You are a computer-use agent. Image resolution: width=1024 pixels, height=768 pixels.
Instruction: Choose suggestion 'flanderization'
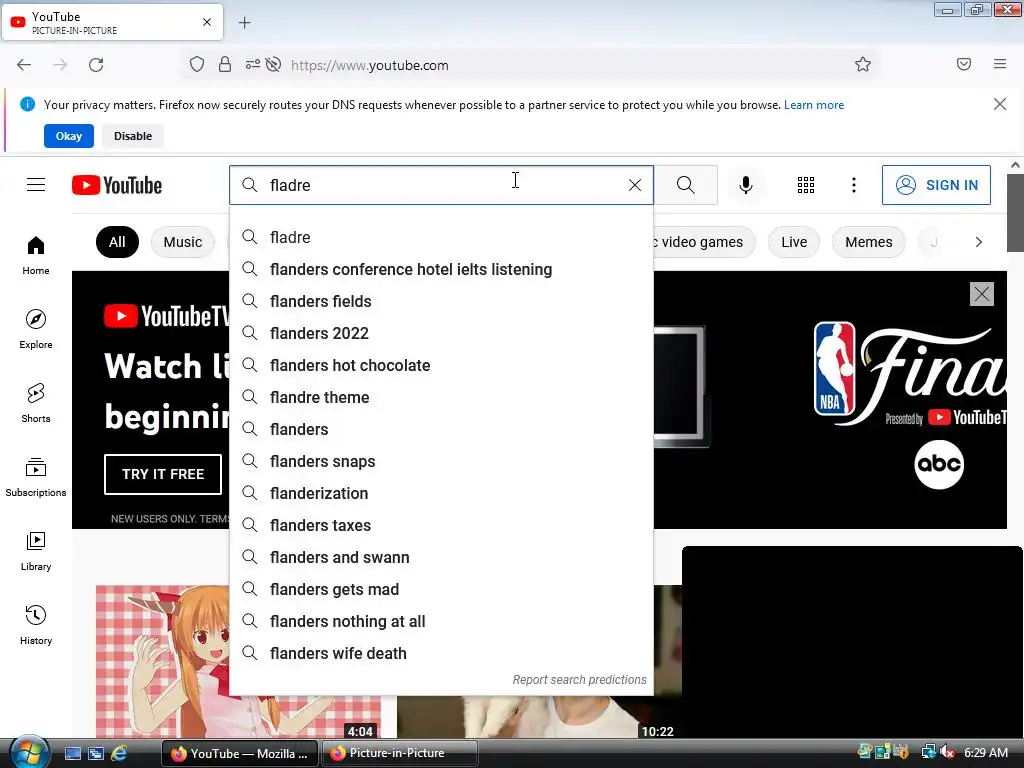click(x=441, y=493)
